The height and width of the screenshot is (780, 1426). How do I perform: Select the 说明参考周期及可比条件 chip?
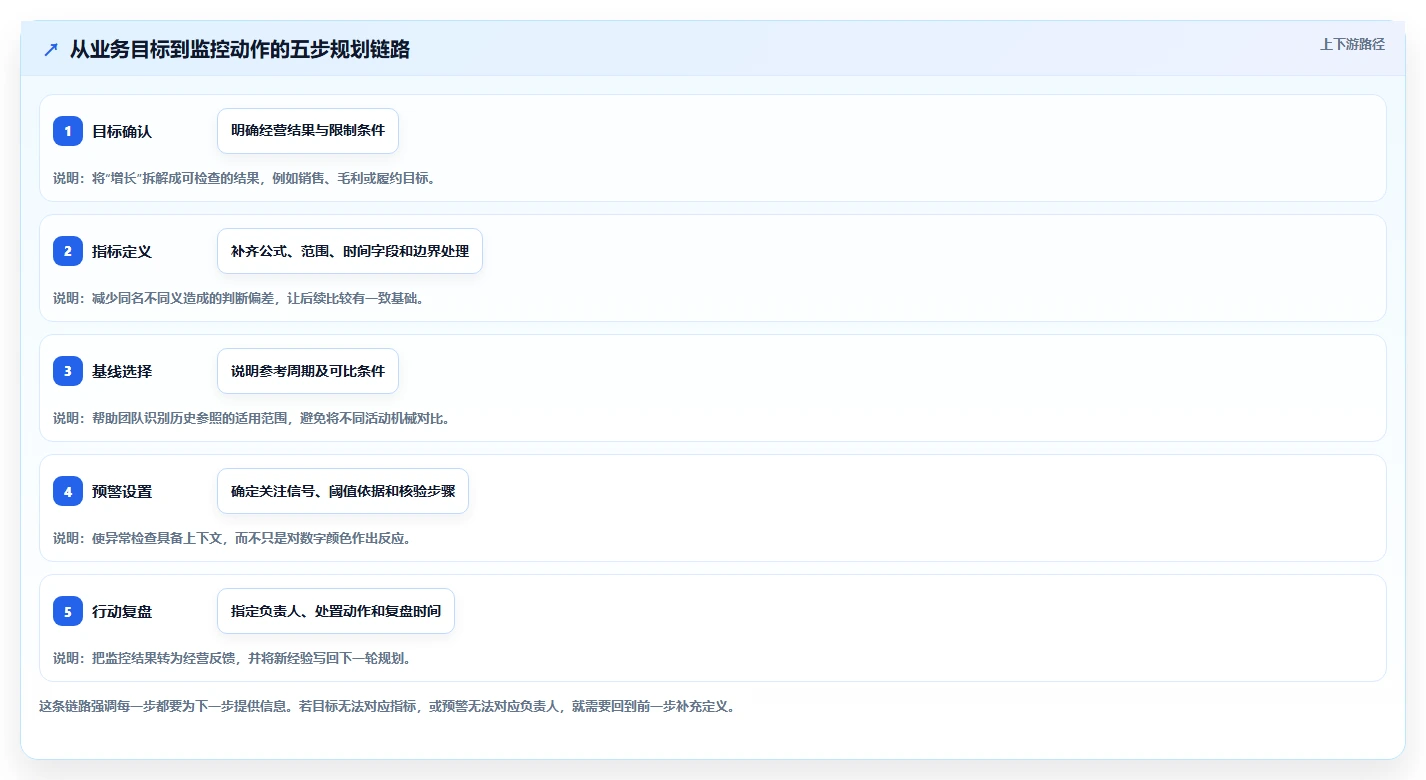pyautogui.click(x=308, y=371)
